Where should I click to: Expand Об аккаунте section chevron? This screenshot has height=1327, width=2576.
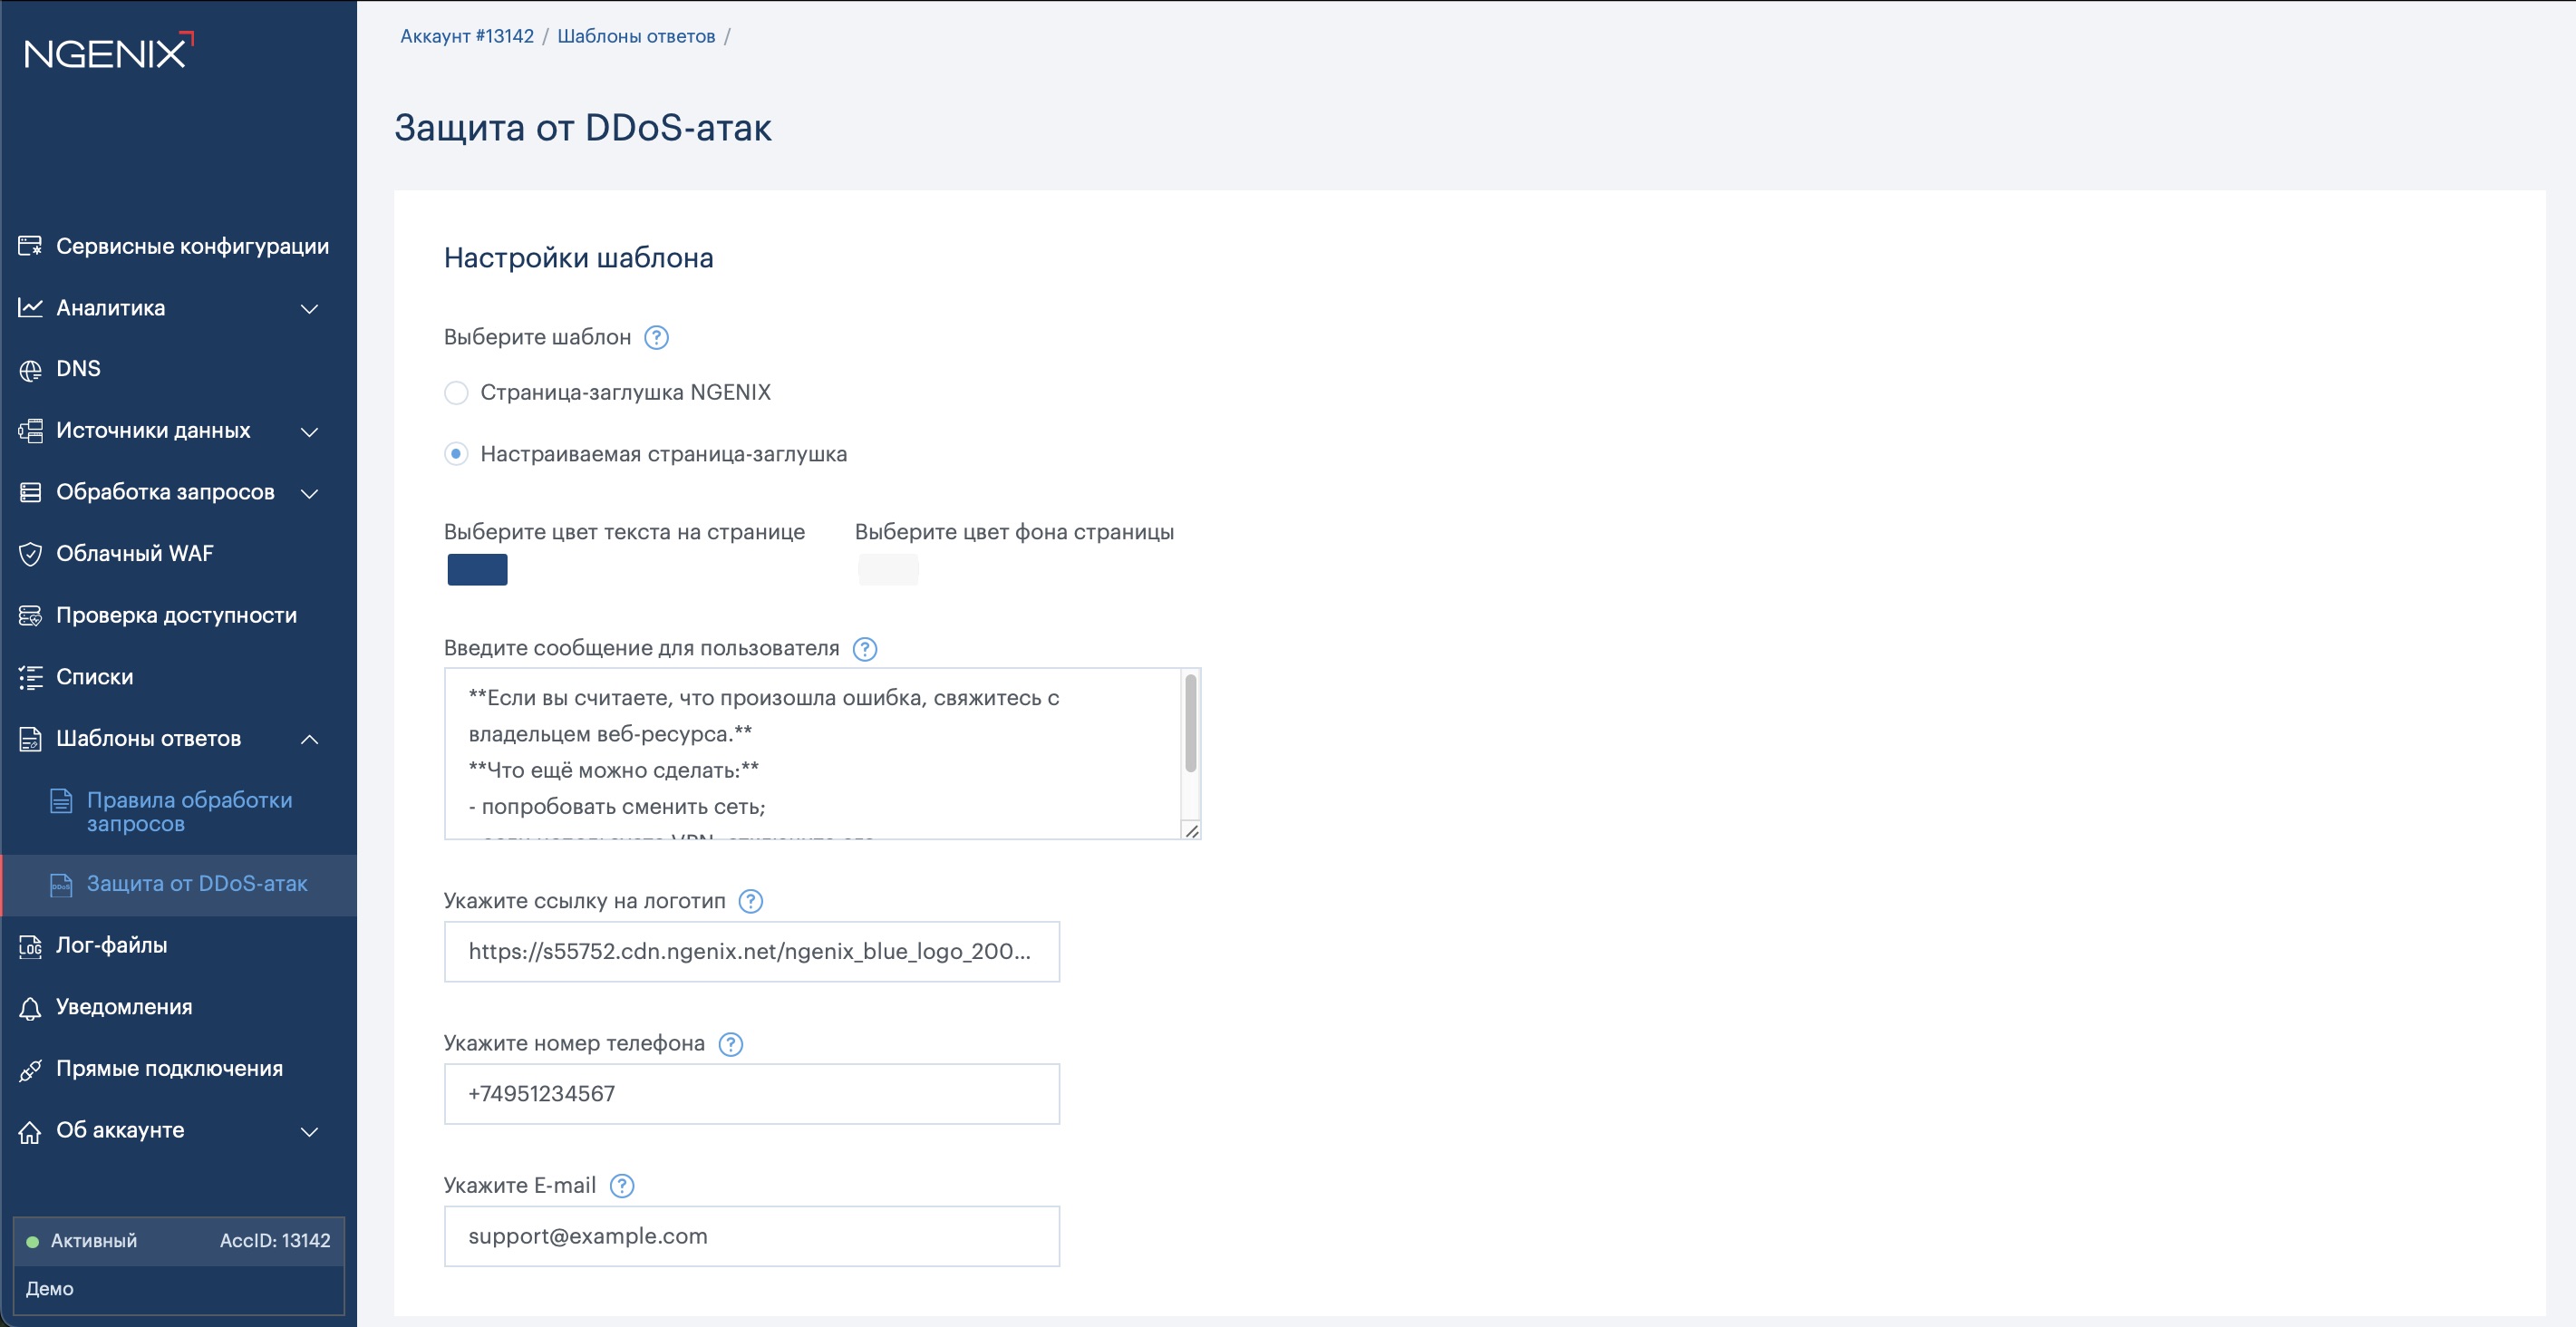pyautogui.click(x=310, y=1132)
